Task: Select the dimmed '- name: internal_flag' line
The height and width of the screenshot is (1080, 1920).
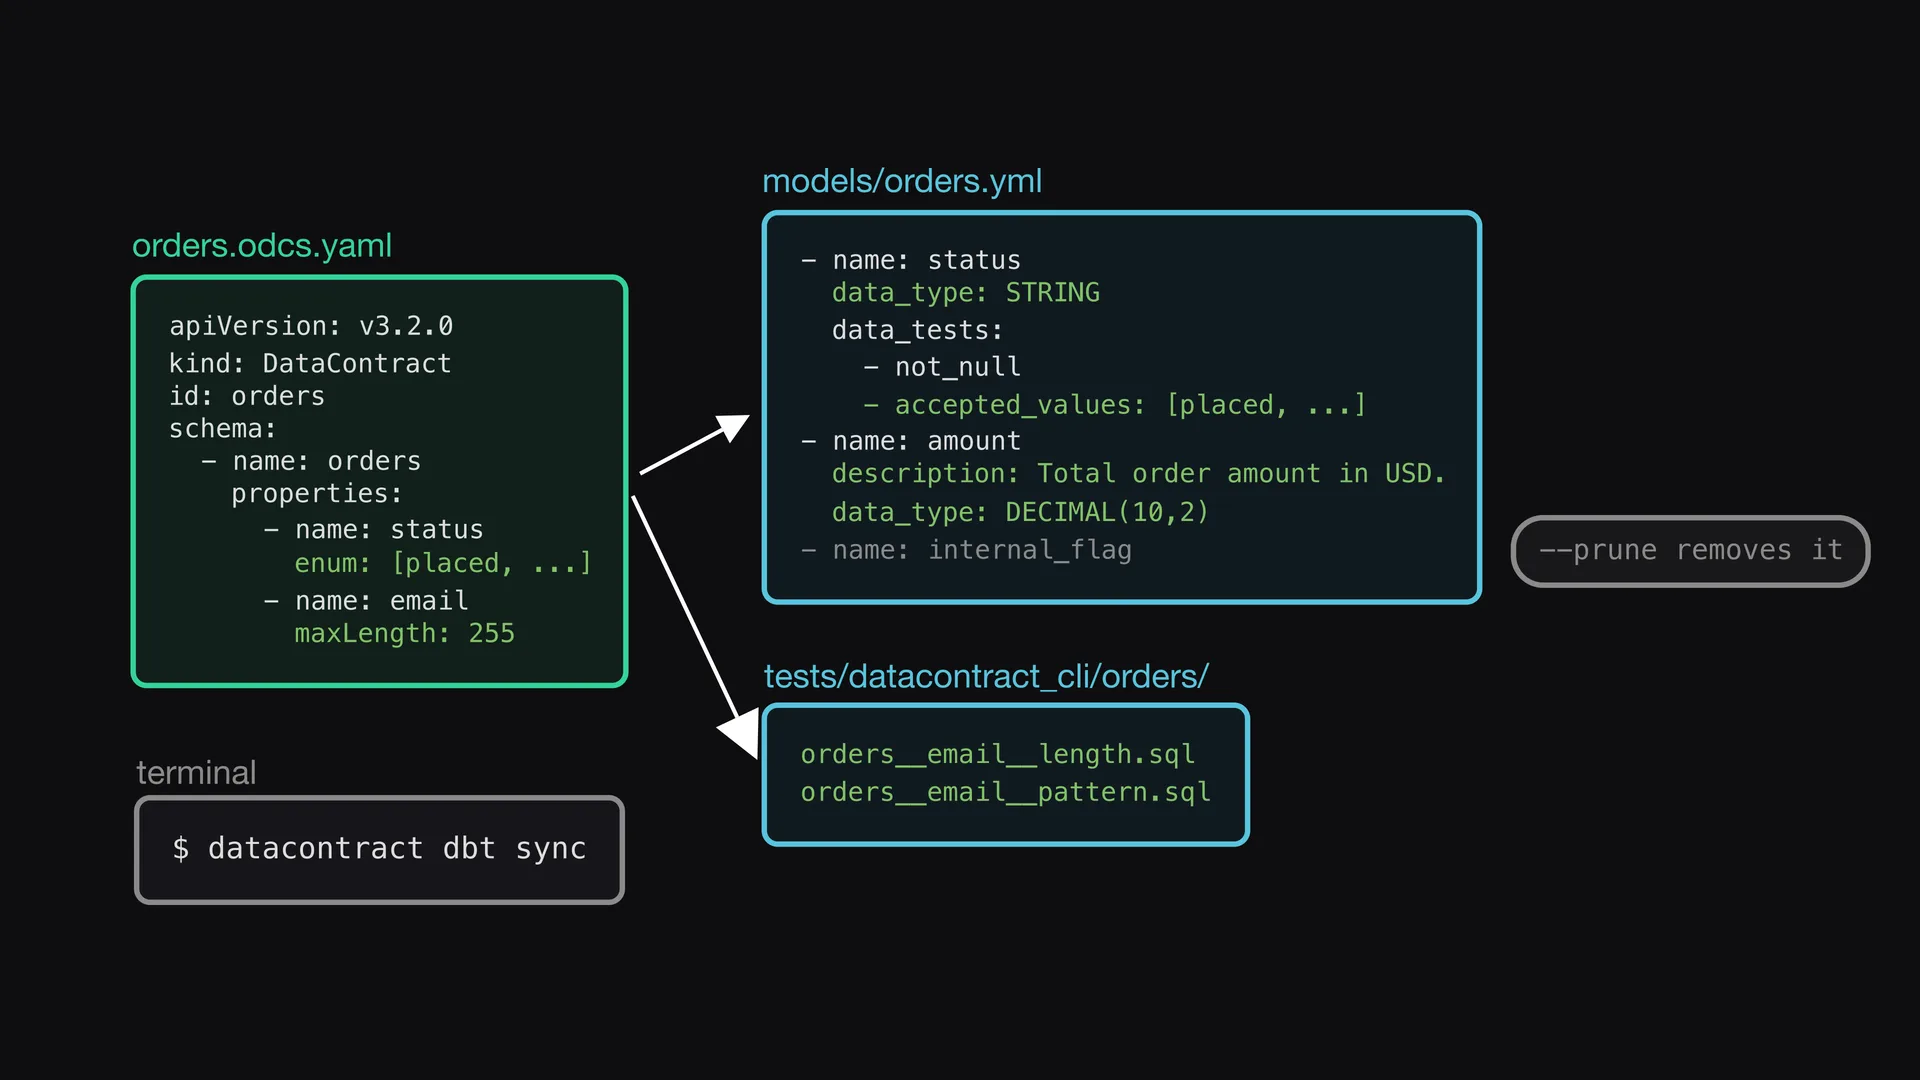Action: pyautogui.click(x=966, y=550)
